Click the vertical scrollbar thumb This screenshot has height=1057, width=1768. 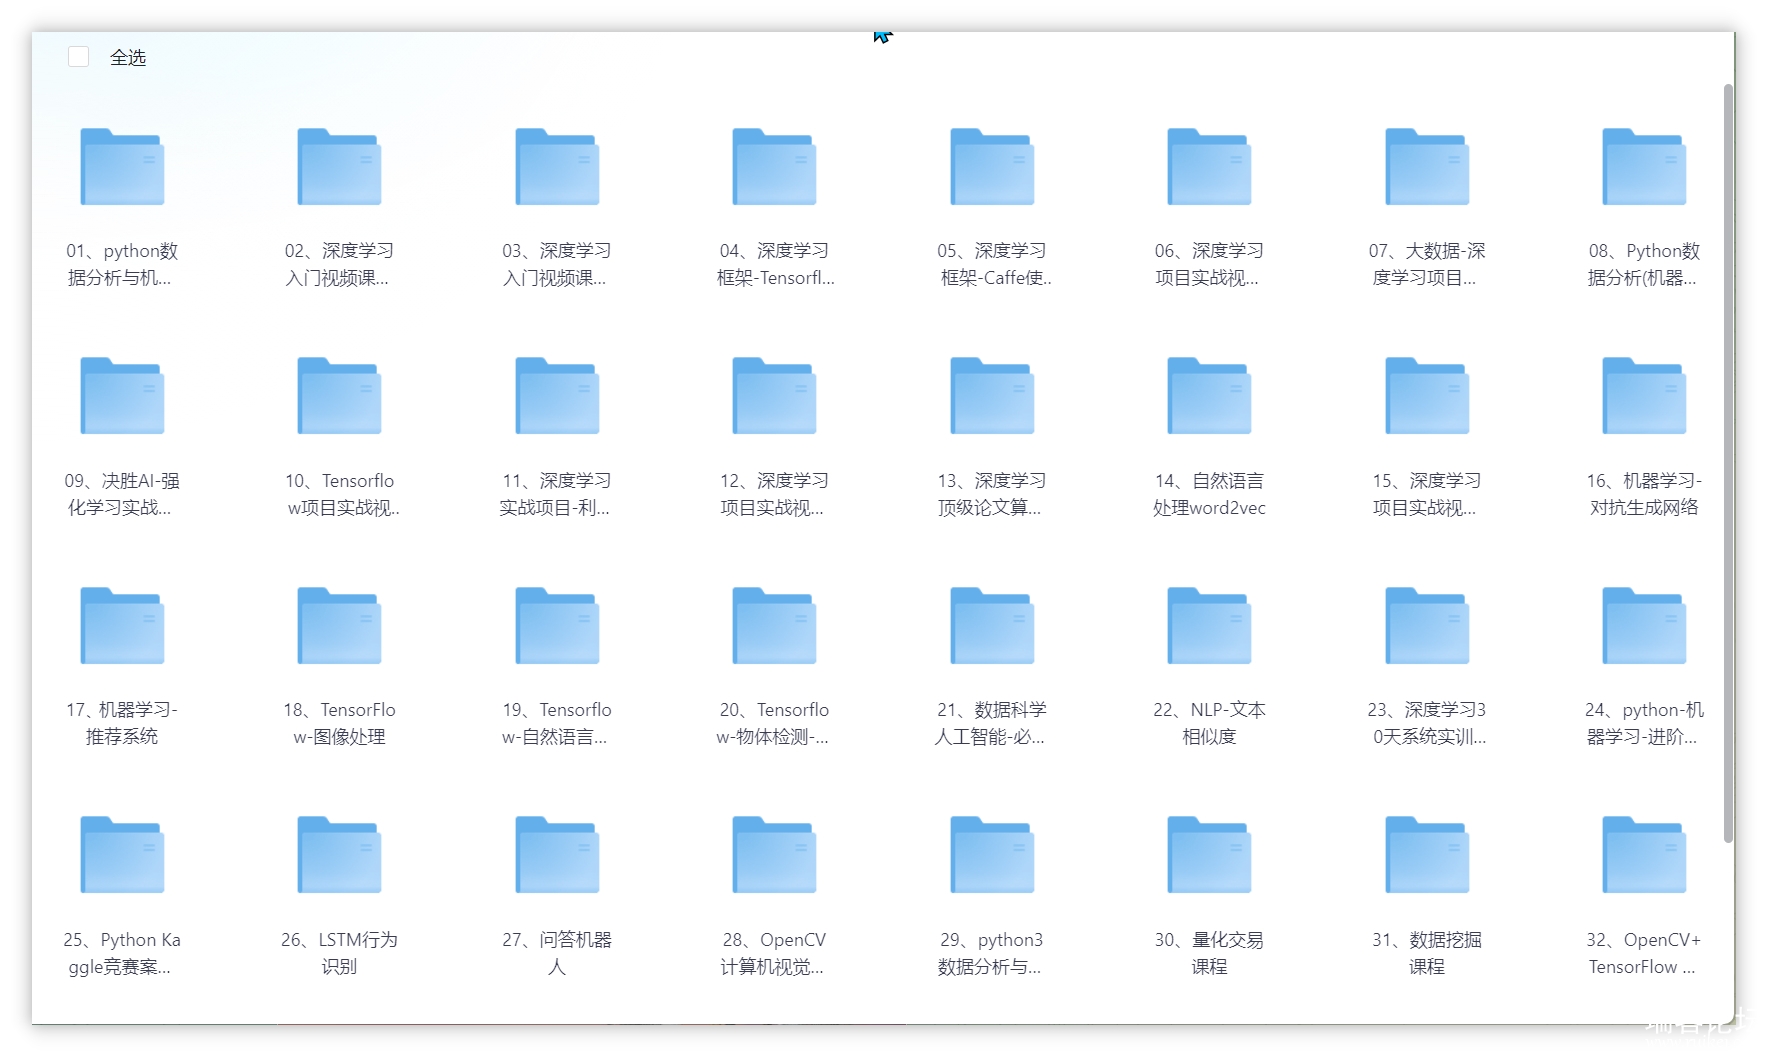pos(1728,462)
